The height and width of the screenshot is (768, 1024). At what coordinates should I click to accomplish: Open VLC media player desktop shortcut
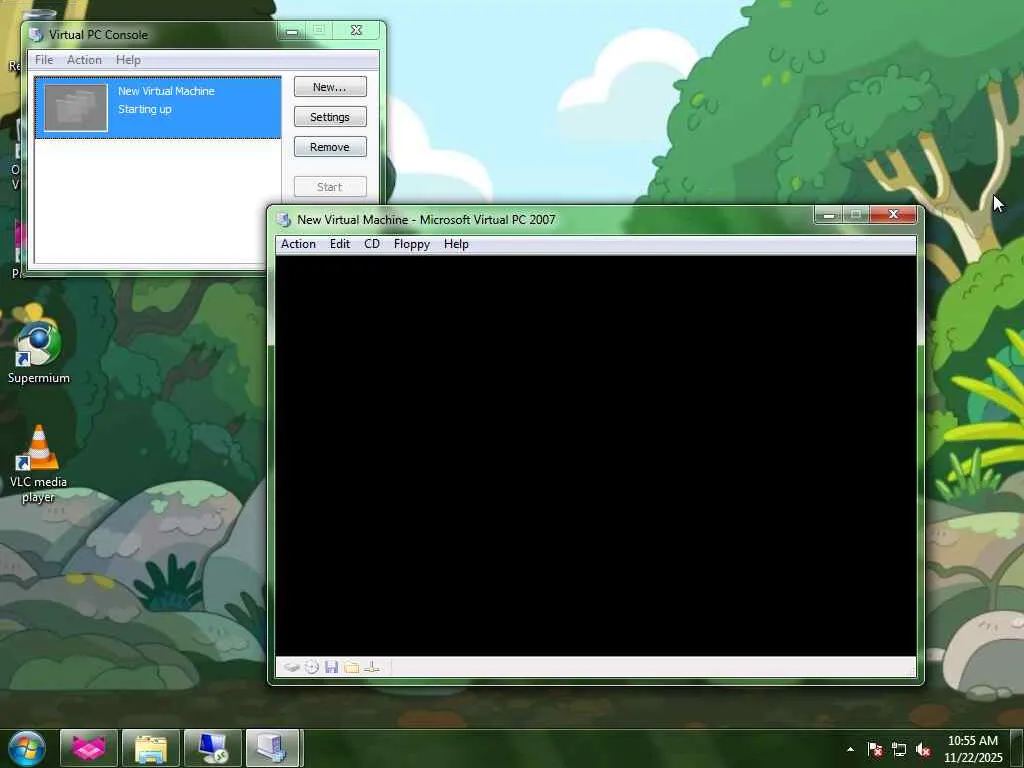click(x=39, y=464)
